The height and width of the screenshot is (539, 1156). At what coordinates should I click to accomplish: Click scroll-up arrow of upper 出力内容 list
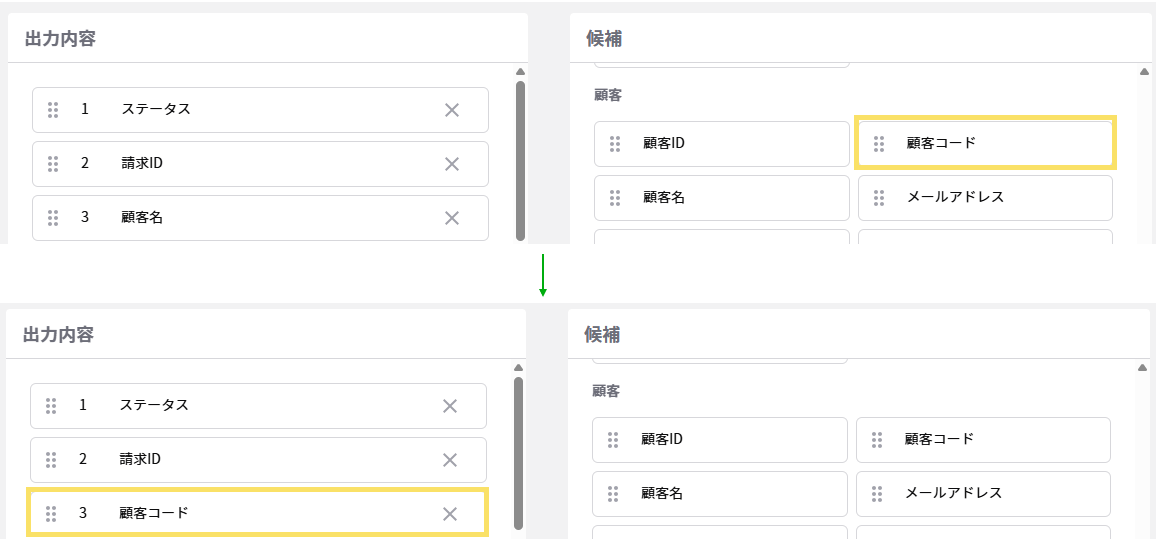[x=520, y=72]
